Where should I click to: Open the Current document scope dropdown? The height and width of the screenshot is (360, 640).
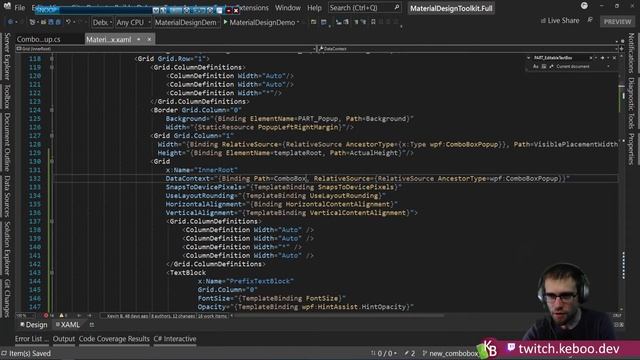click(583, 67)
